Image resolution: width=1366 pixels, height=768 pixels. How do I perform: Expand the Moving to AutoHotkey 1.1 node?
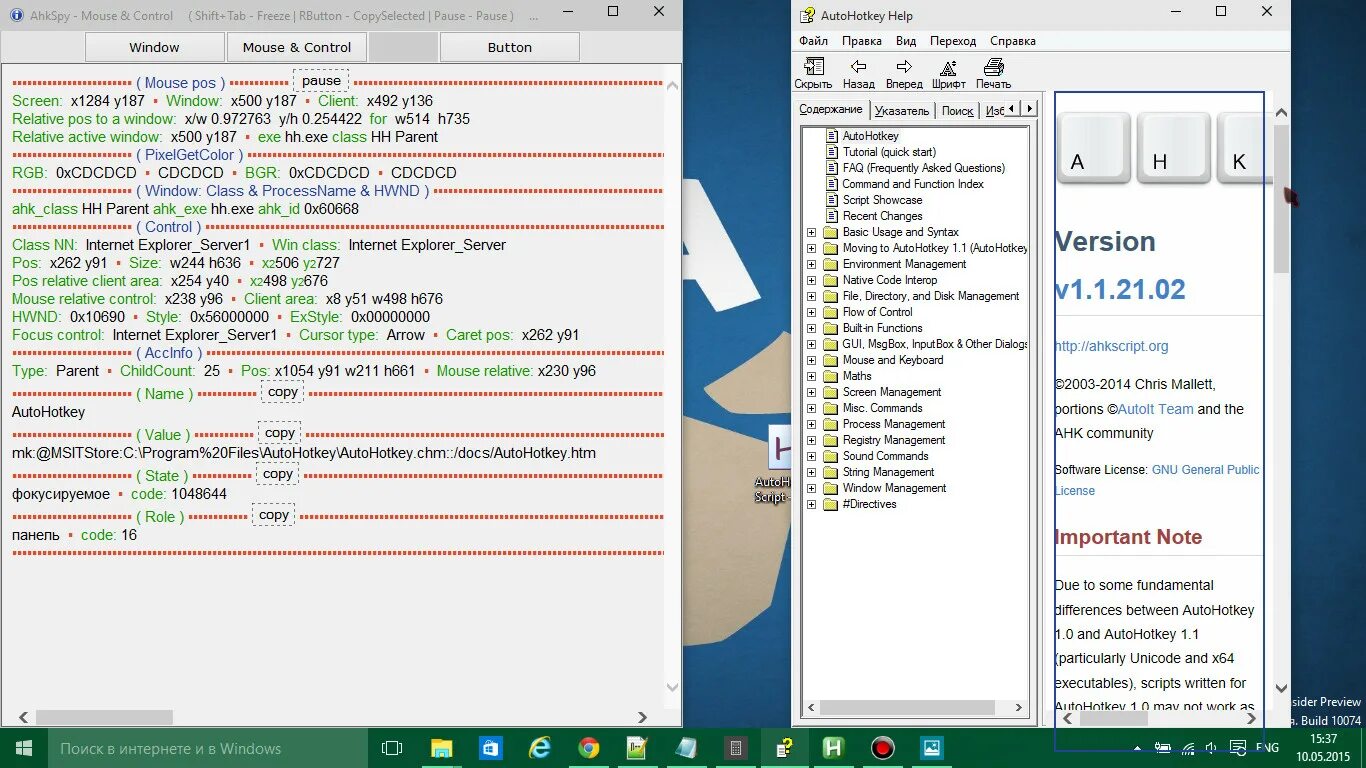(x=811, y=248)
